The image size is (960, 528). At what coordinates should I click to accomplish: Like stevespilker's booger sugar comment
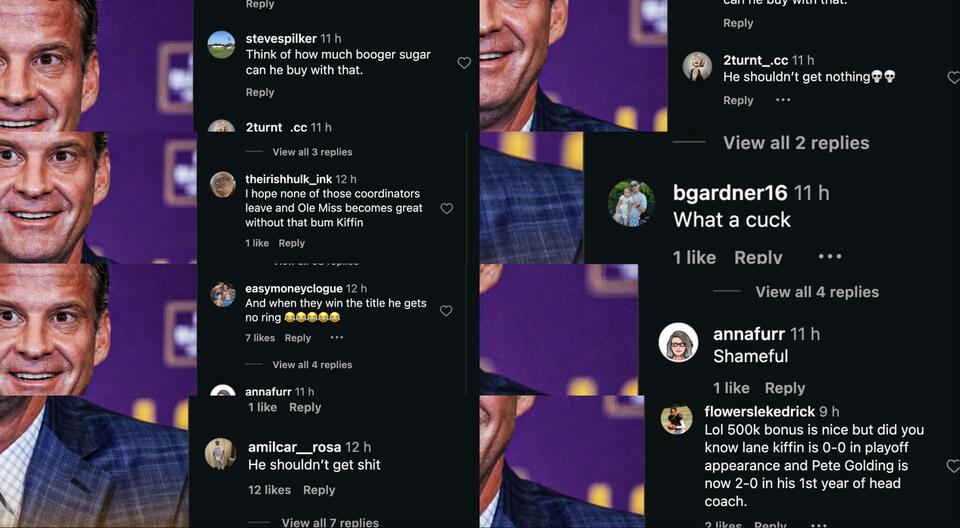coord(464,63)
